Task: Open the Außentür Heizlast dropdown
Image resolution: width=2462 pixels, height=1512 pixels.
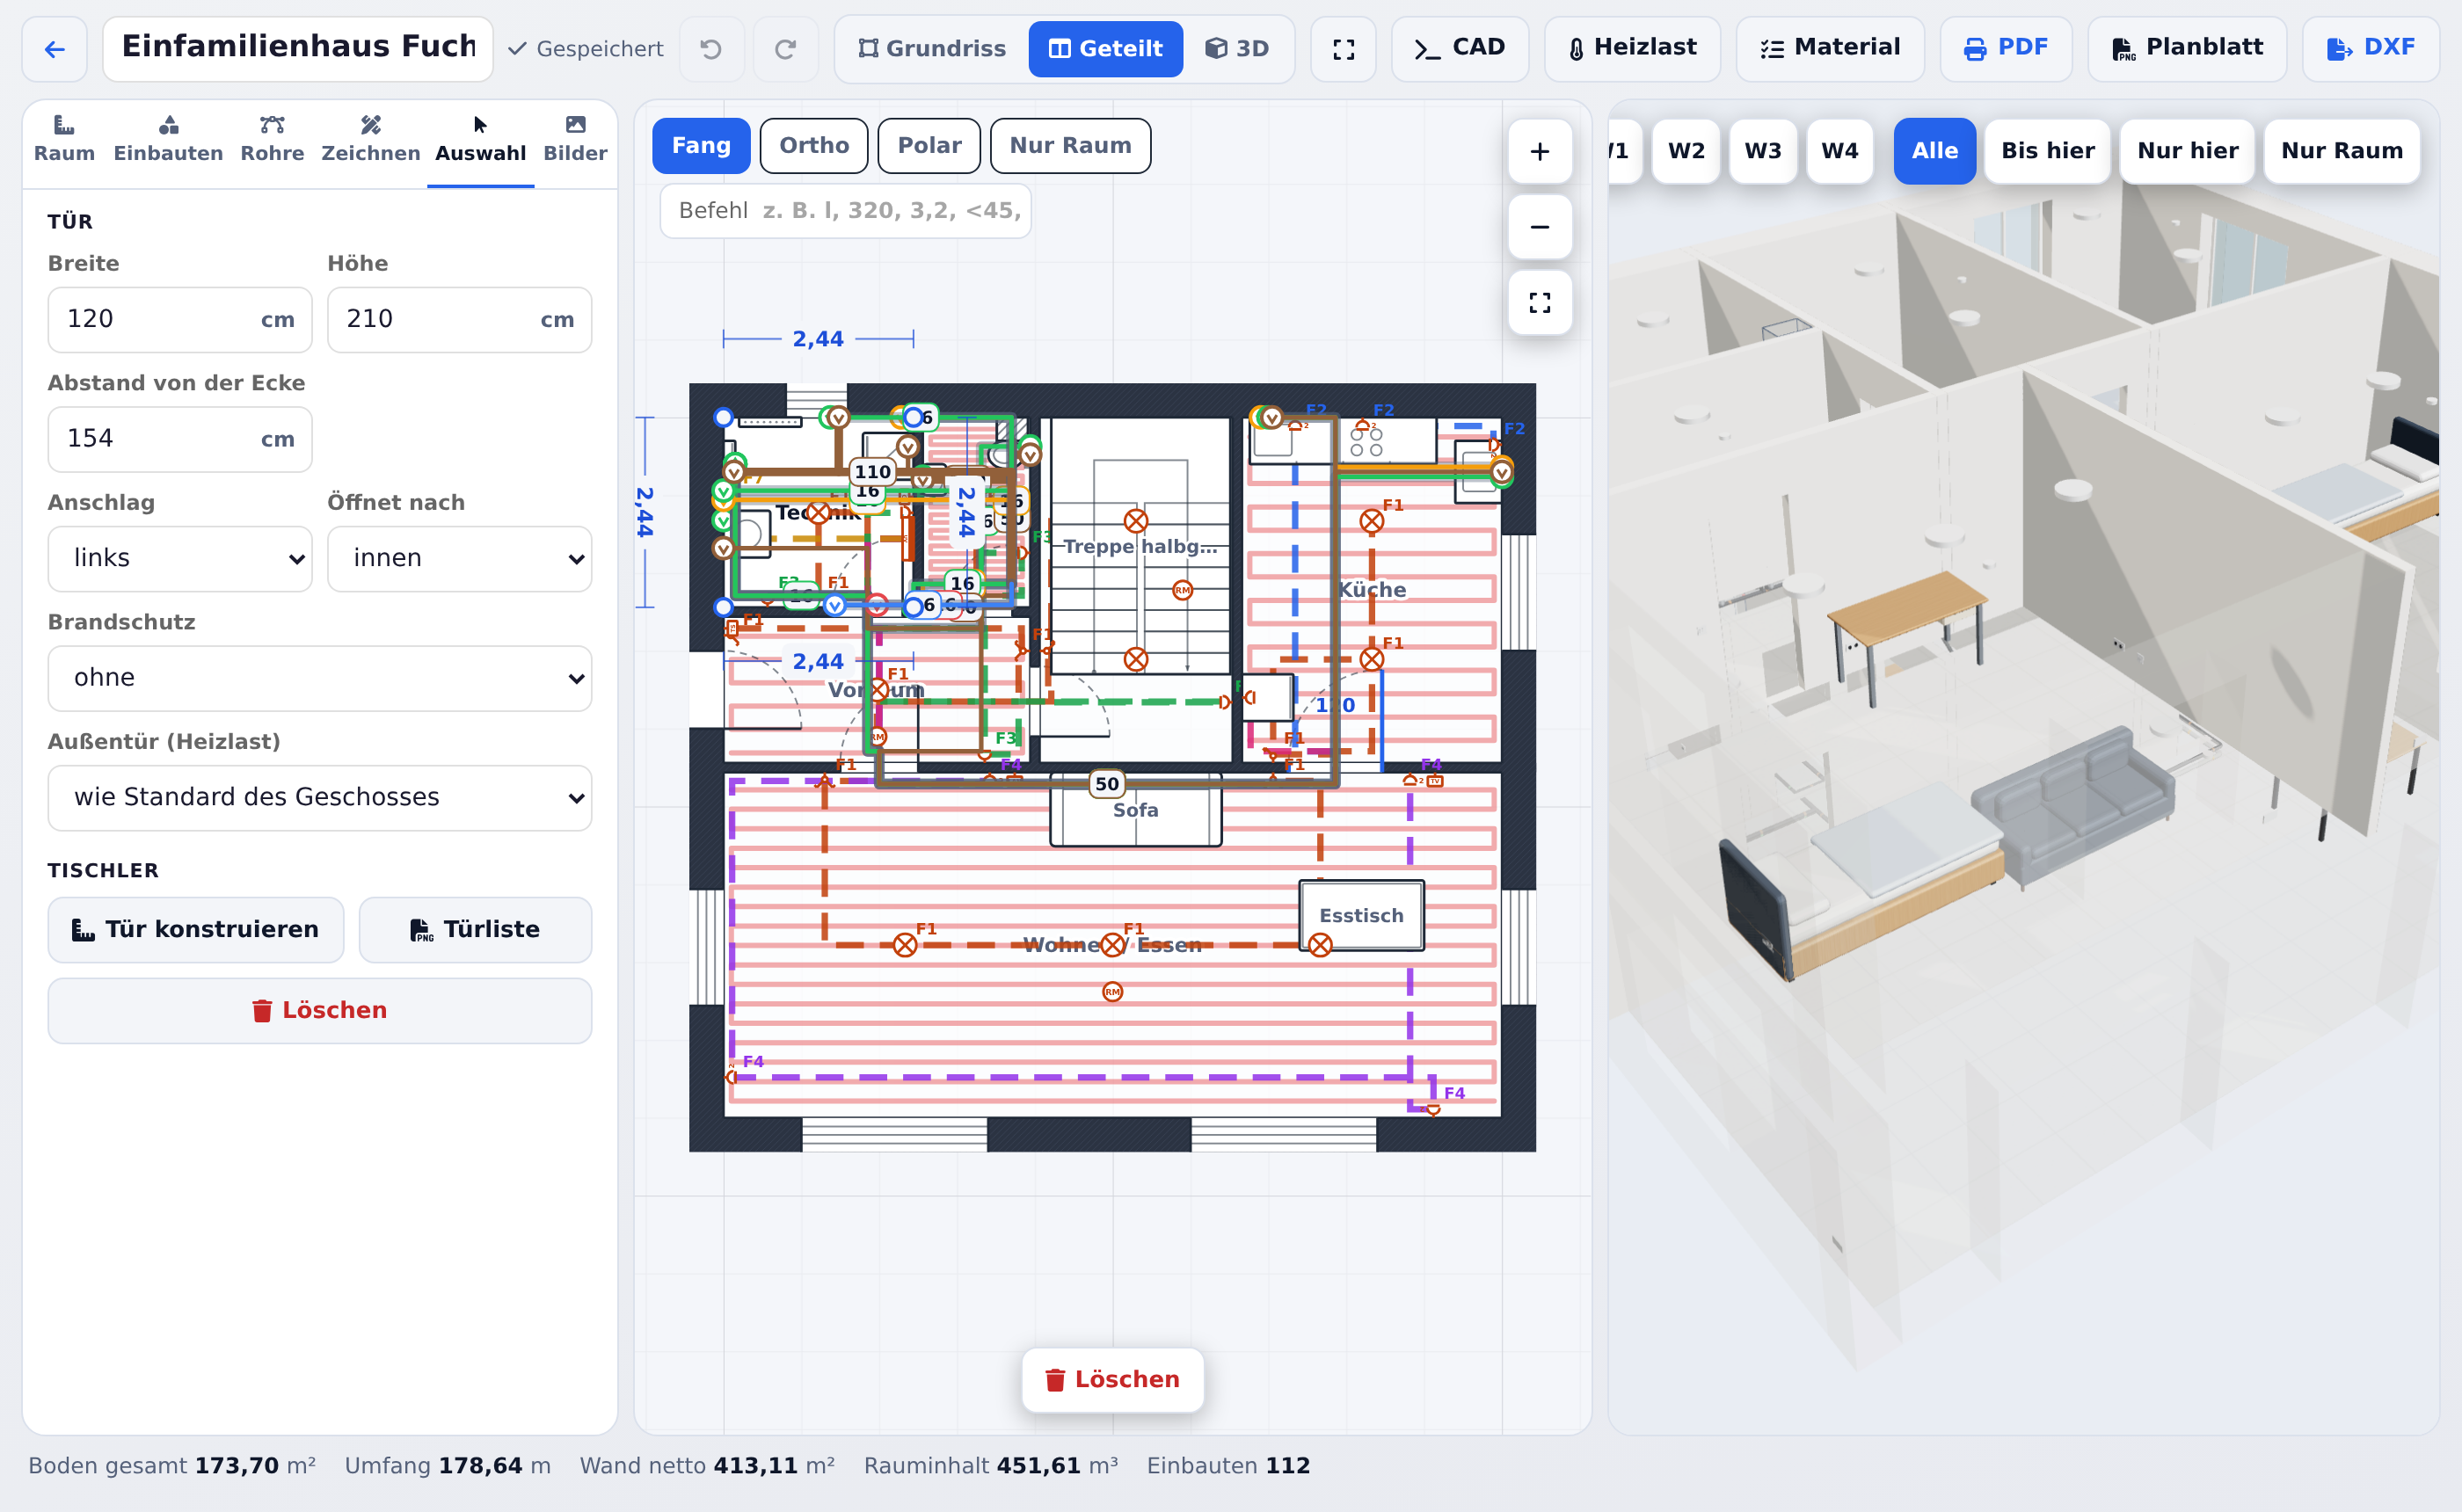Action: (x=320, y=797)
